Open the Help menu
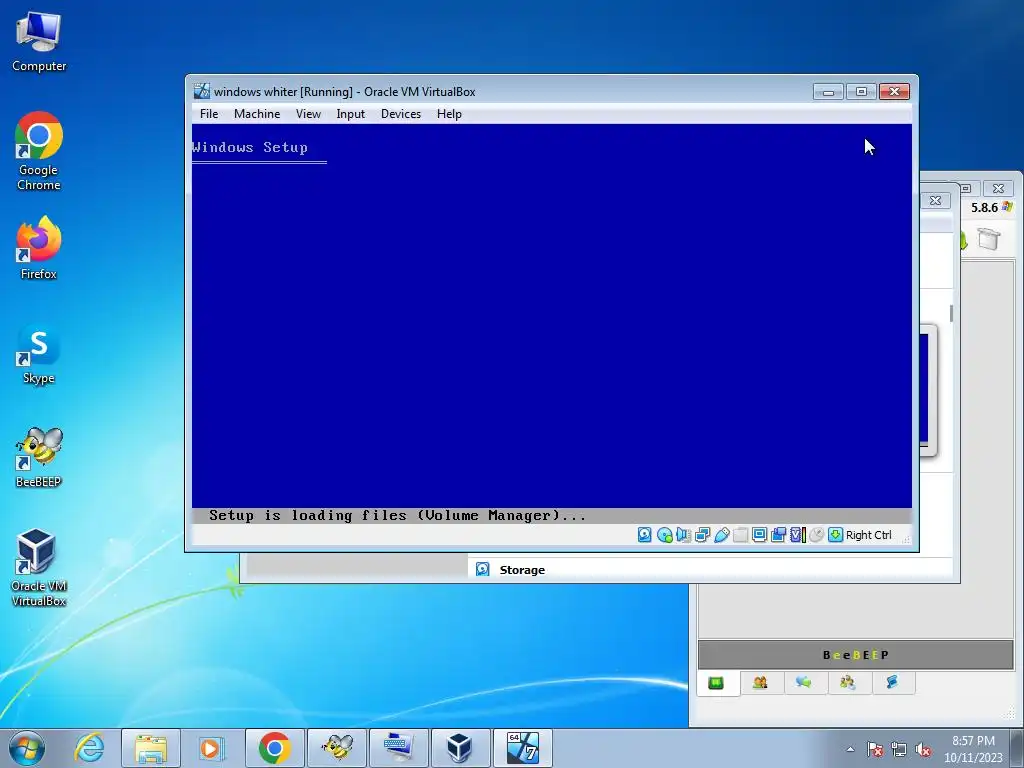1024x768 pixels. coord(449,114)
